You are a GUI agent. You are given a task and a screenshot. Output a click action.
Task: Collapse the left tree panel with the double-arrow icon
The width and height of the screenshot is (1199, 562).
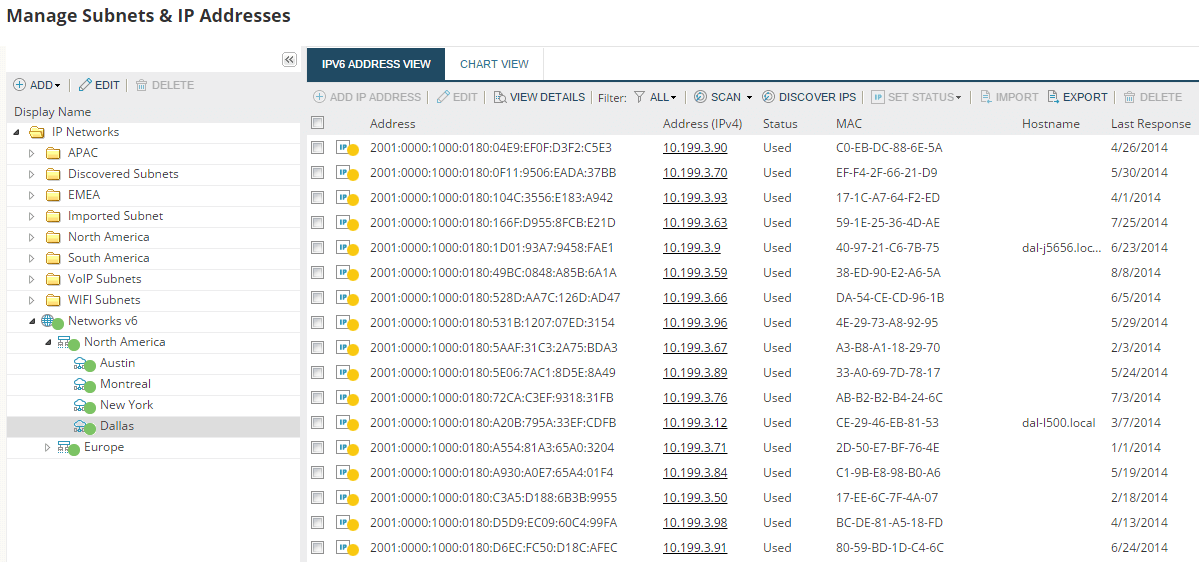[x=289, y=60]
